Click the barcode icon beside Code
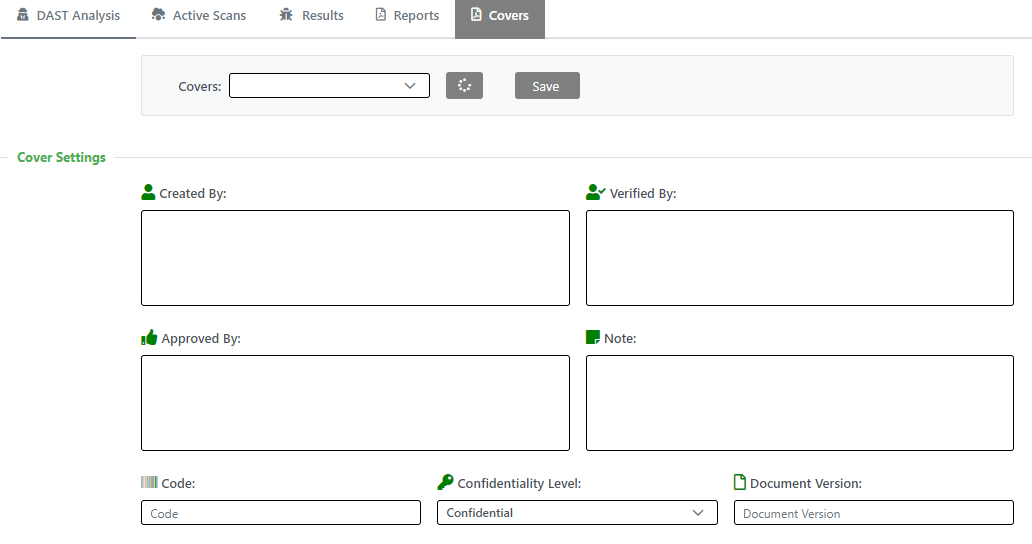The image size is (1032, 544). click(x=149, y=482)
